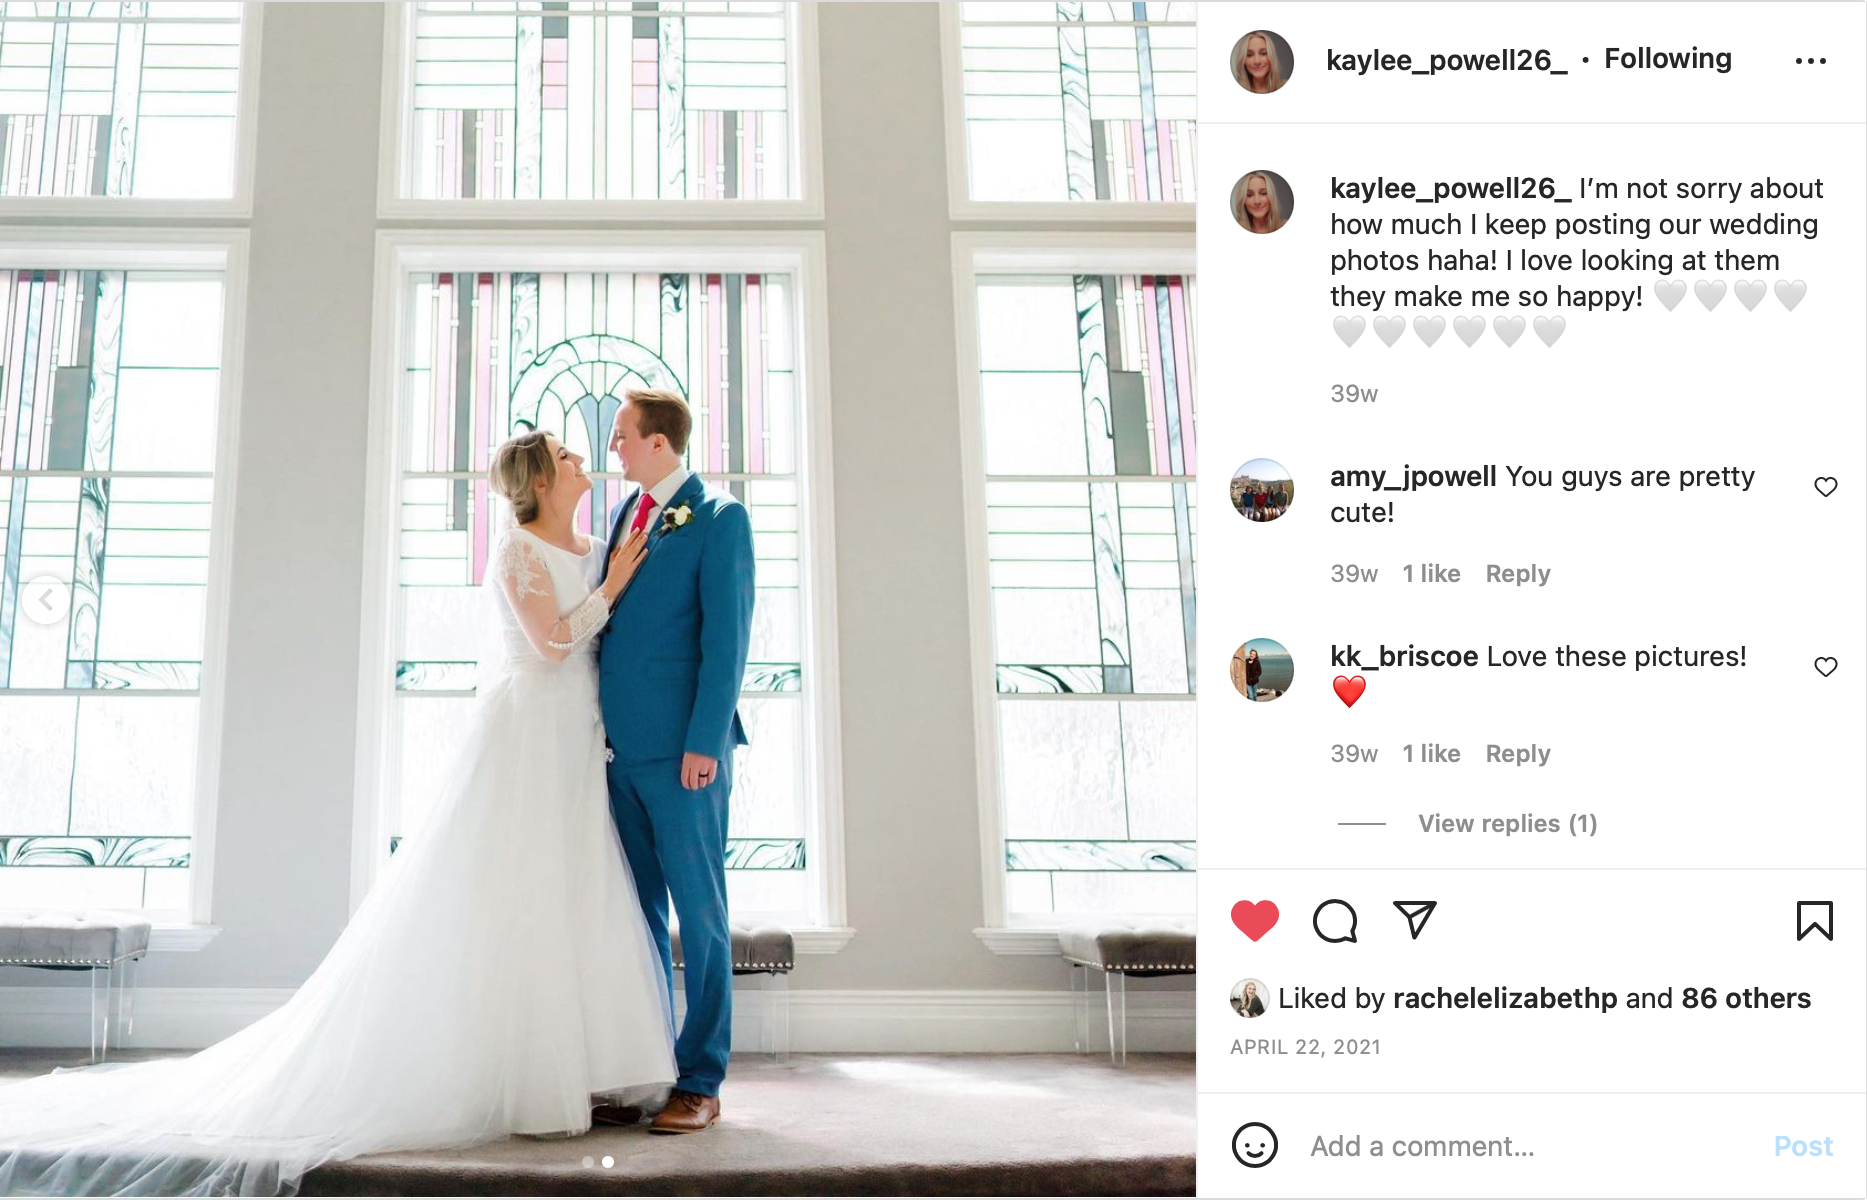Open amy_jpowell's profile avatar
The image size is (1867, 1200).
point(1261,490)
